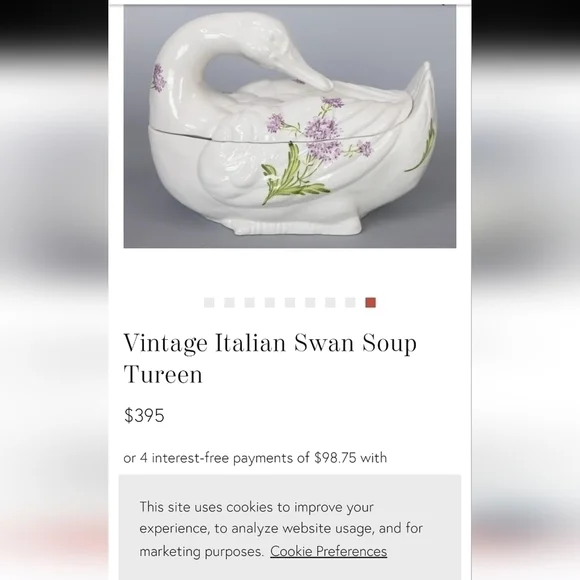Go to the eighth carousel dot

(x=350, y=303)
